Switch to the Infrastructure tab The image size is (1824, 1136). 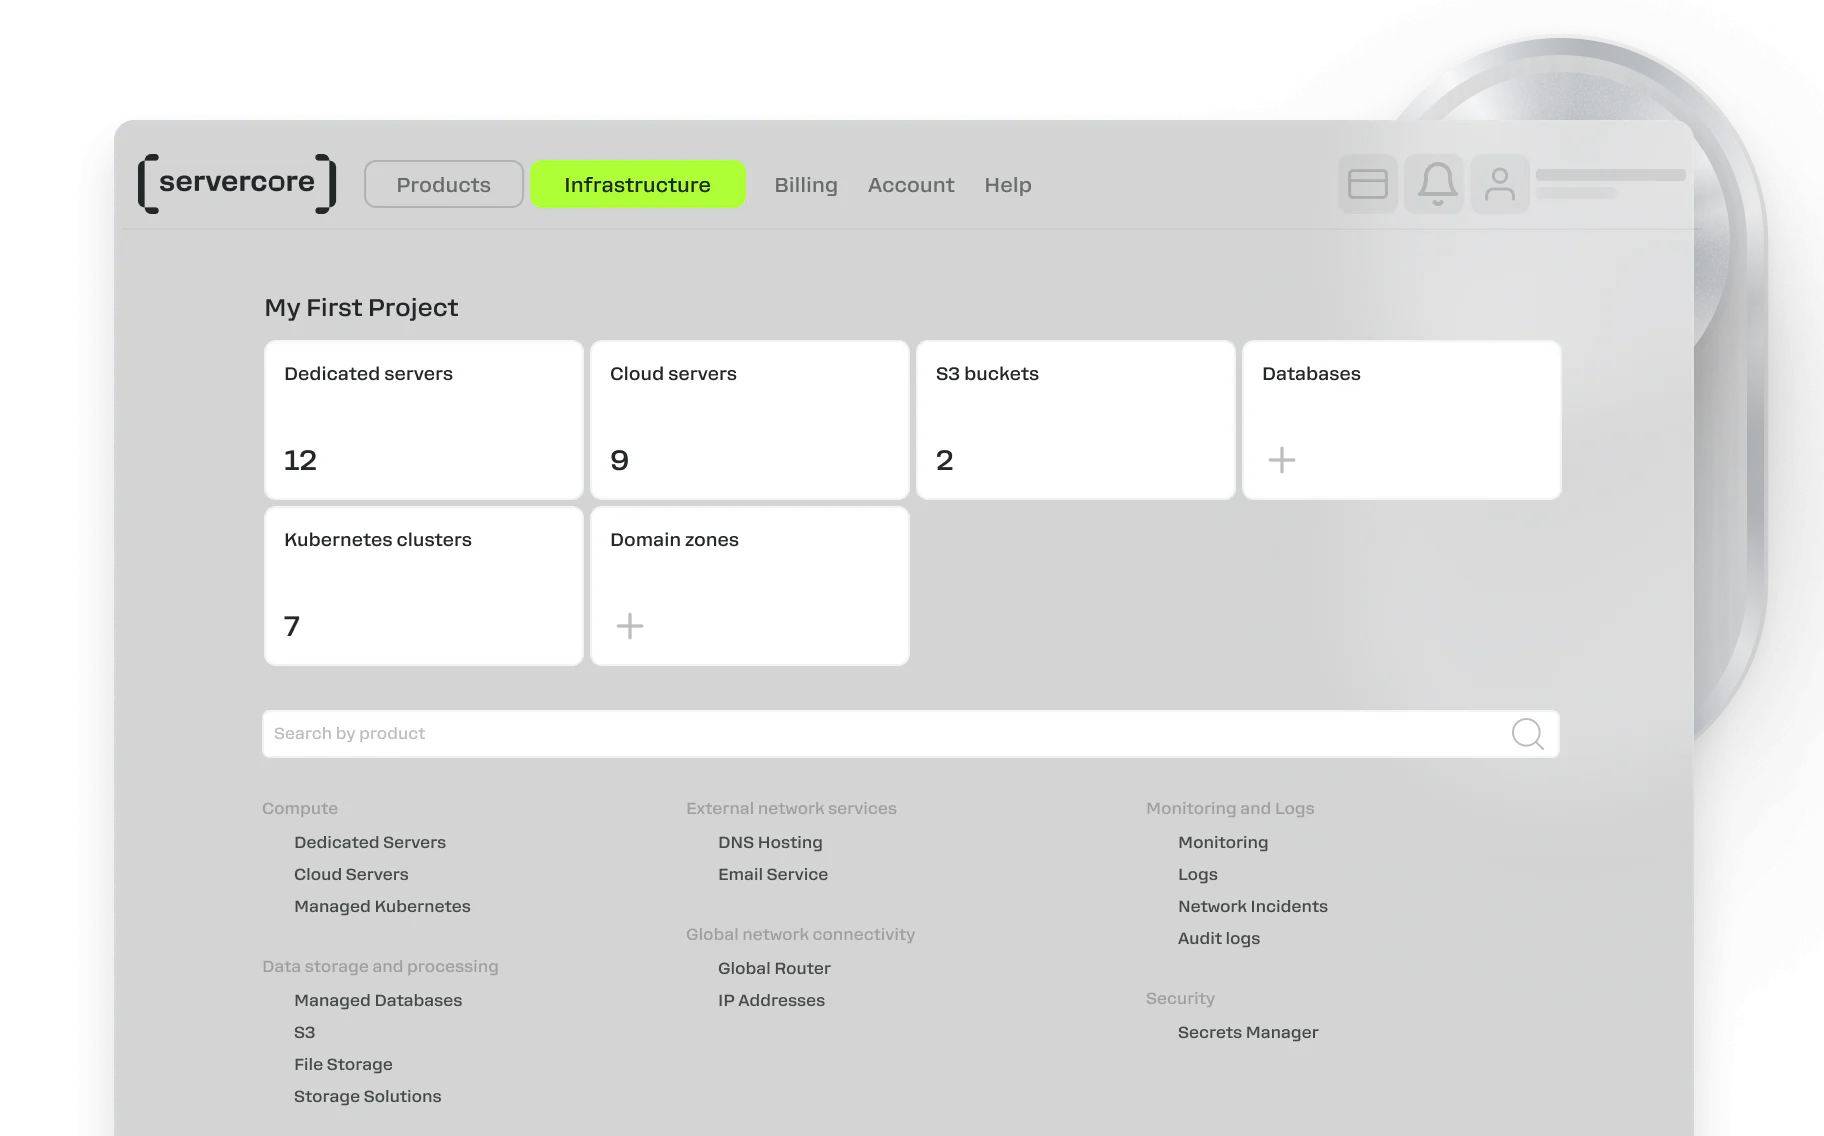(x=637, y=184)
